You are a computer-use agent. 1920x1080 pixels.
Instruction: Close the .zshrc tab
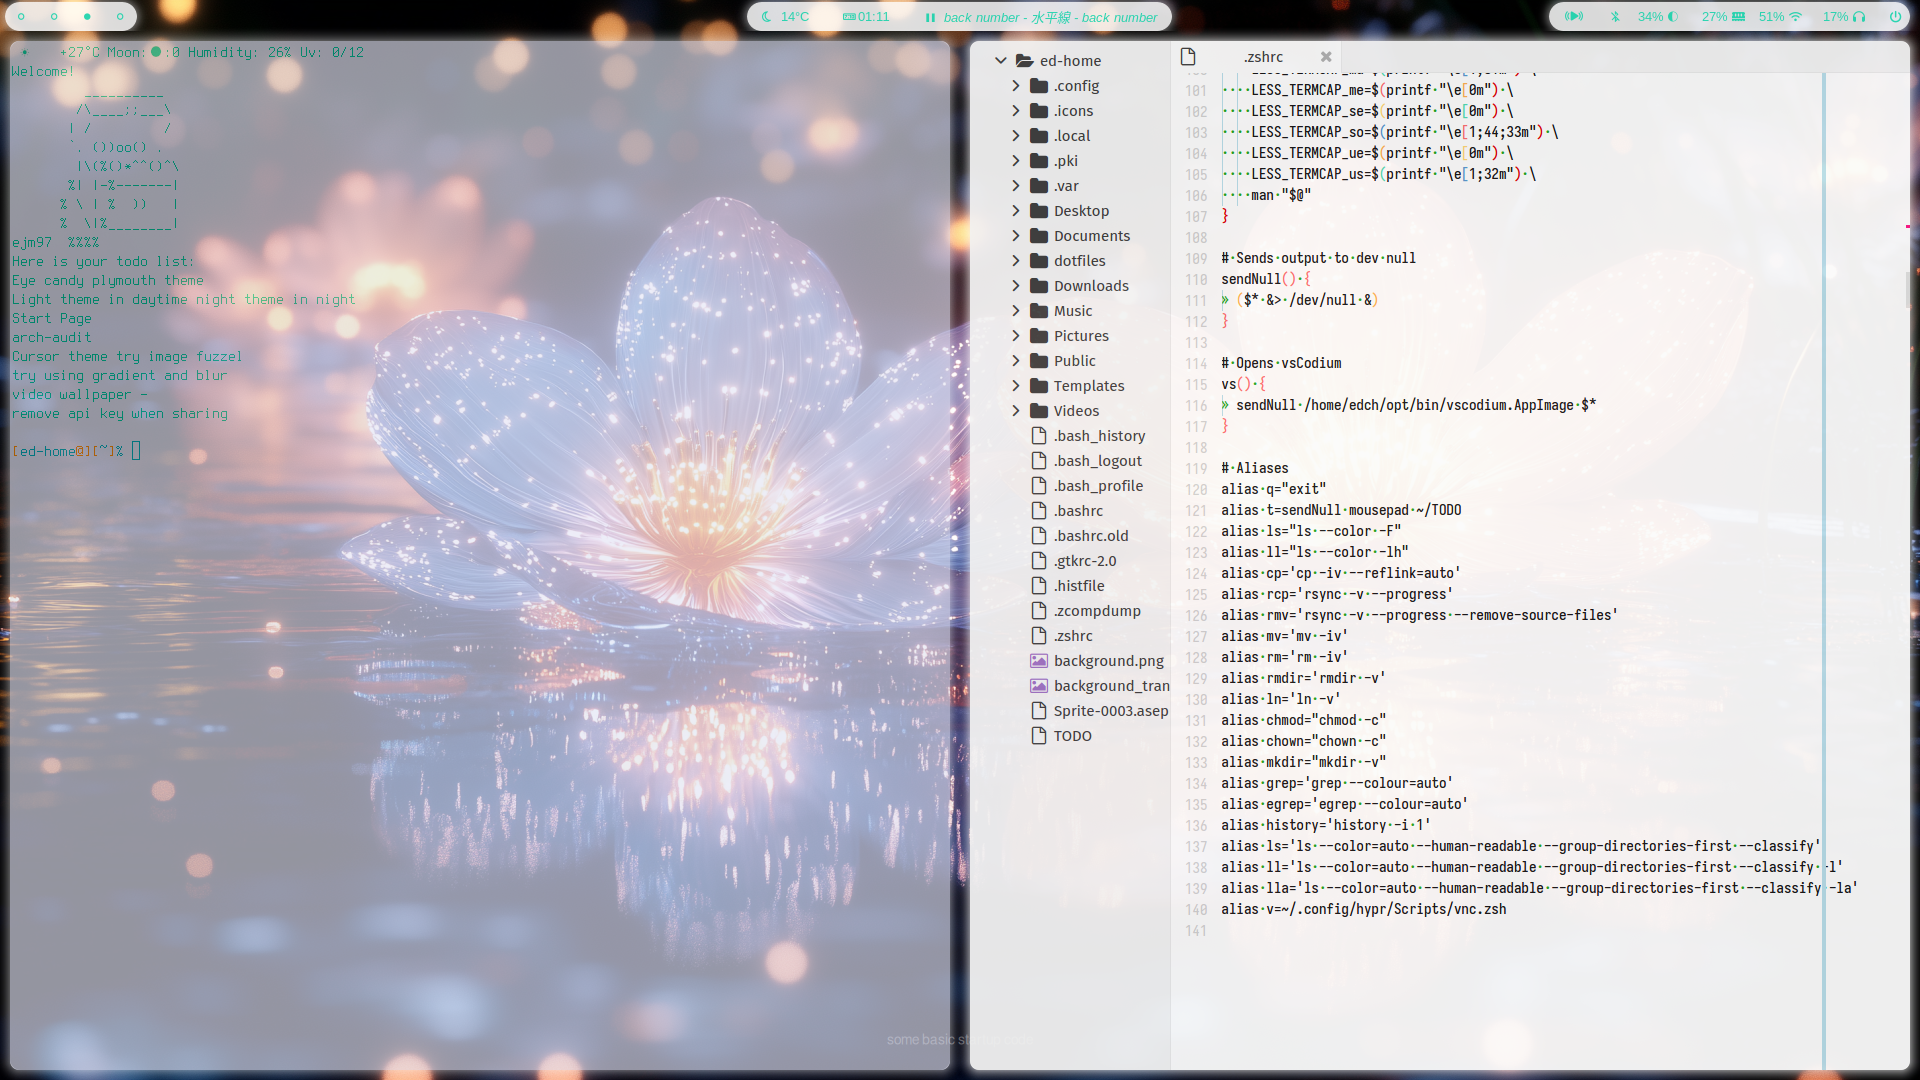pyautogui.click(x=1326, y=57)
